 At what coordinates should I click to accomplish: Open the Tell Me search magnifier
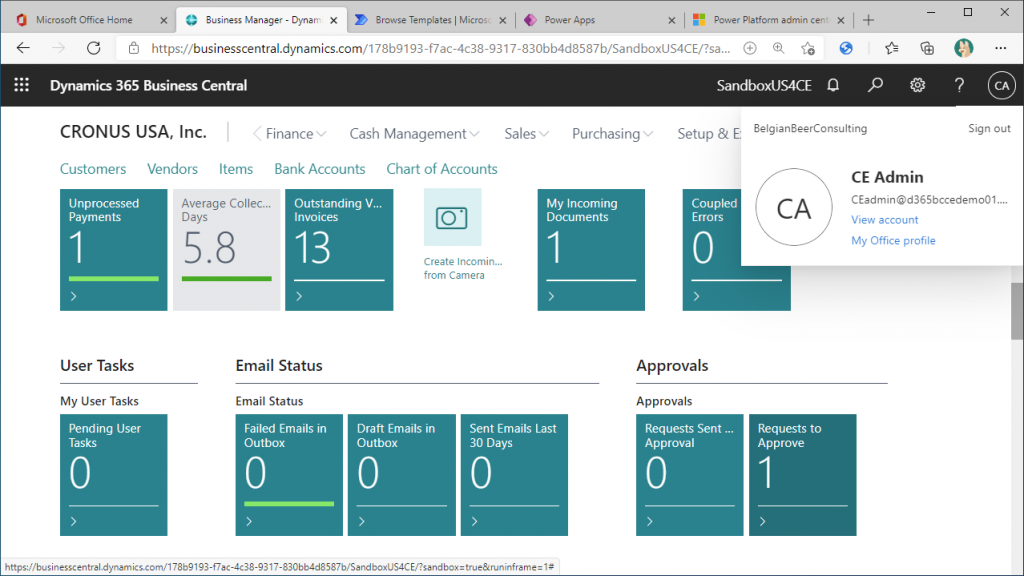(875, 86)
